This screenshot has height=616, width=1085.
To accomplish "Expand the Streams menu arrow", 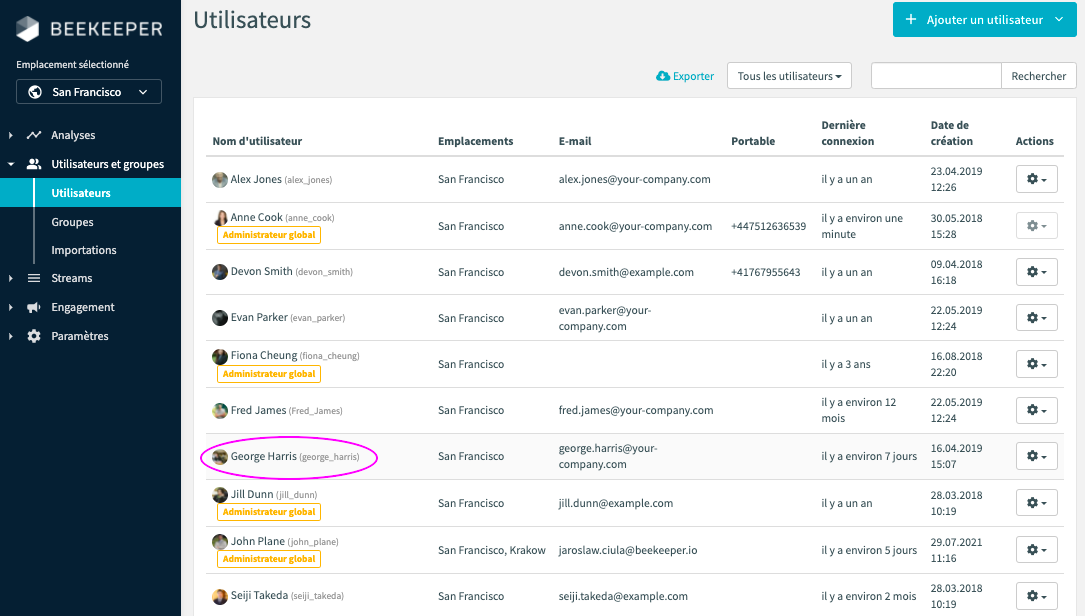I will click(10, 278).
